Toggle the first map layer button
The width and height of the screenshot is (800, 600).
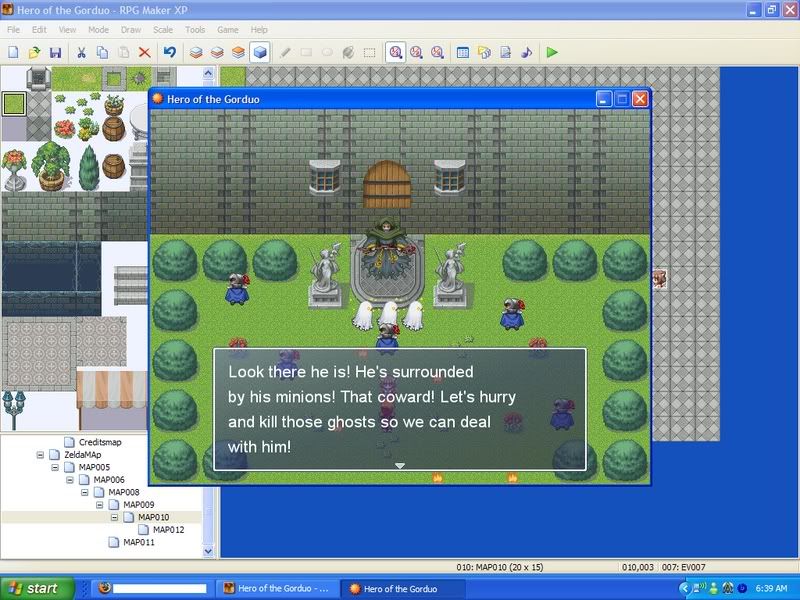(x=196, y=52)
